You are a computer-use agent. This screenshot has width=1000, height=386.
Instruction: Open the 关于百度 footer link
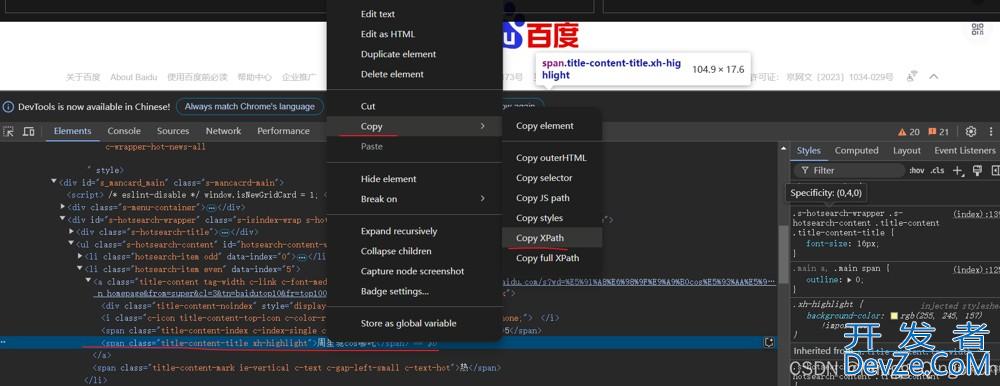(83, 77)
